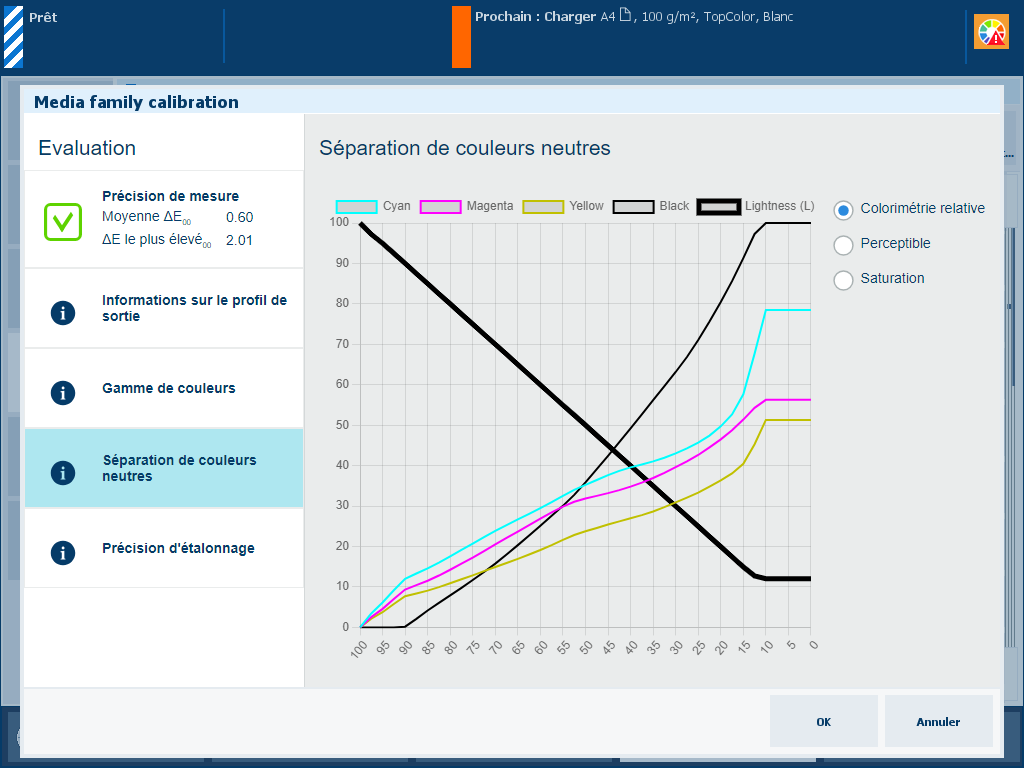The width and height of the screenshot is (1024, 768).
Task: Click info icon beside Précision d'étalonnage
Action: (63, 551)
